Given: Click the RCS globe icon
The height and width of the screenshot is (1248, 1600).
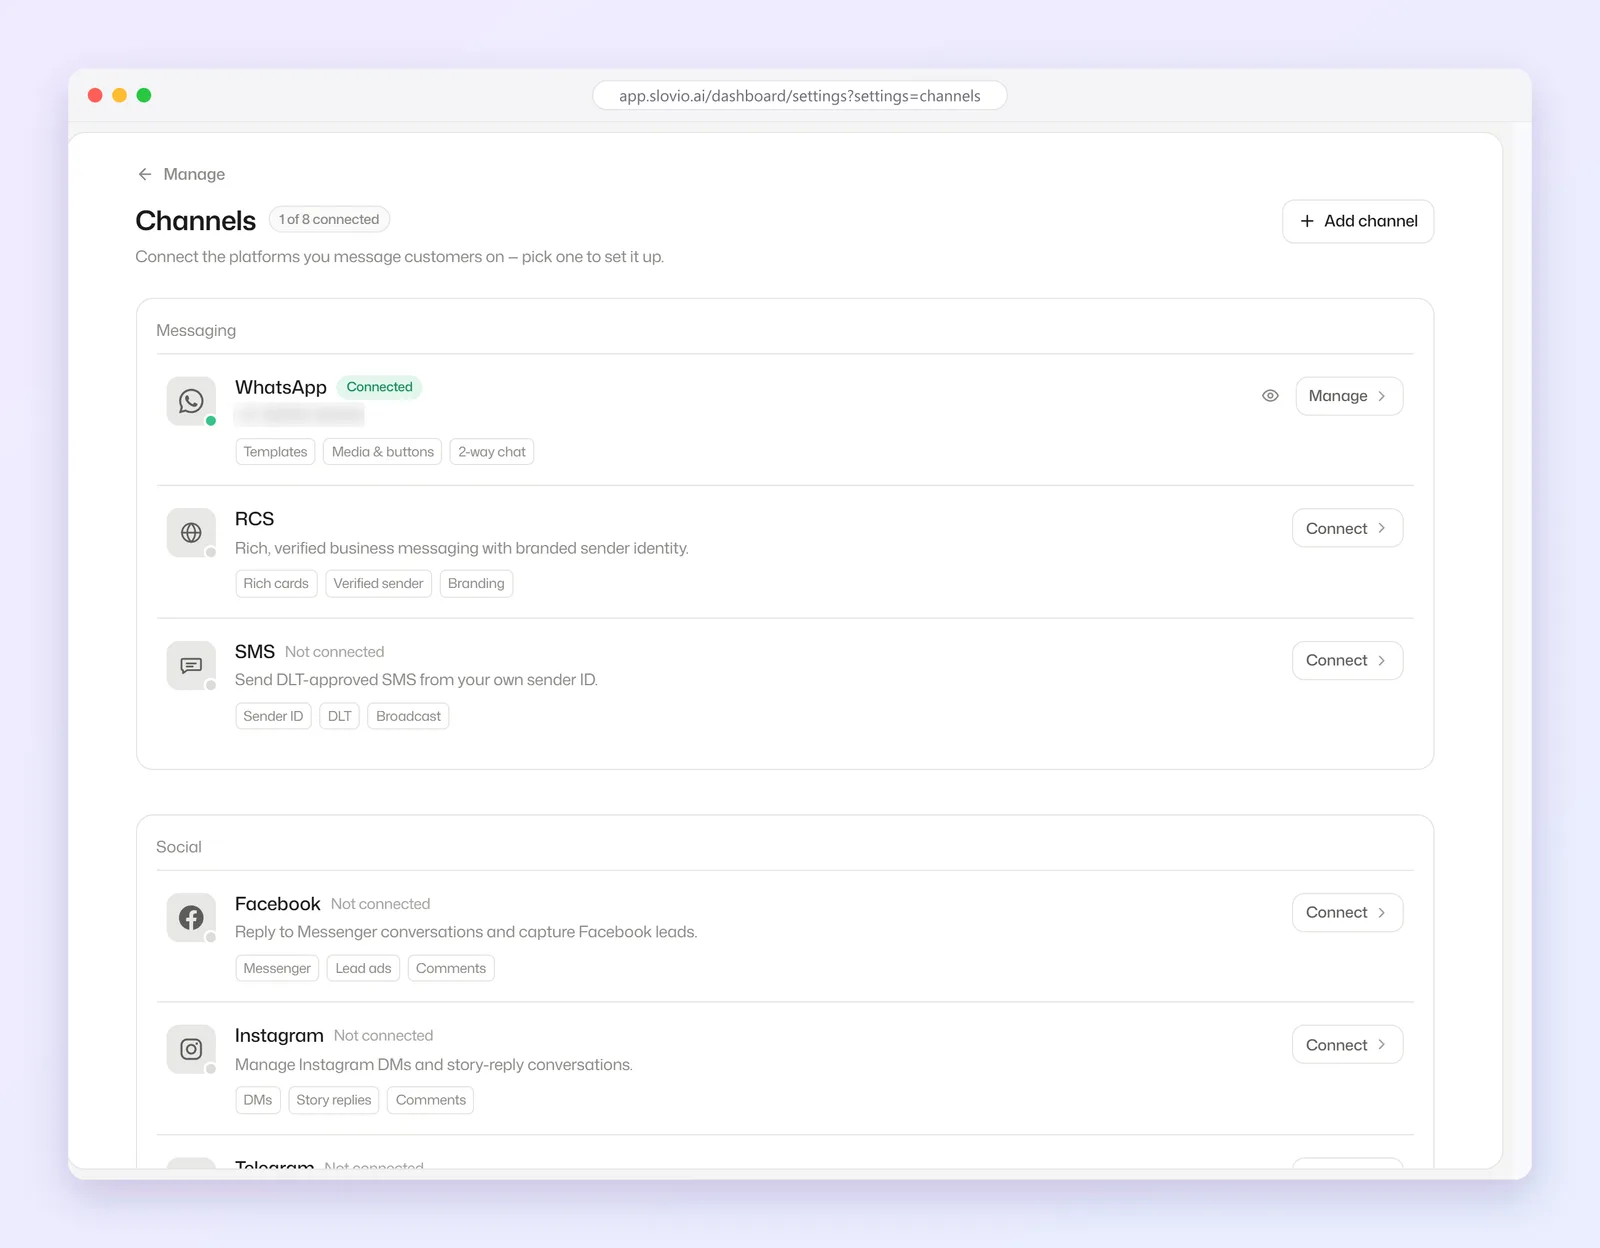Looking at the screenshot, I should click(191, 533).
